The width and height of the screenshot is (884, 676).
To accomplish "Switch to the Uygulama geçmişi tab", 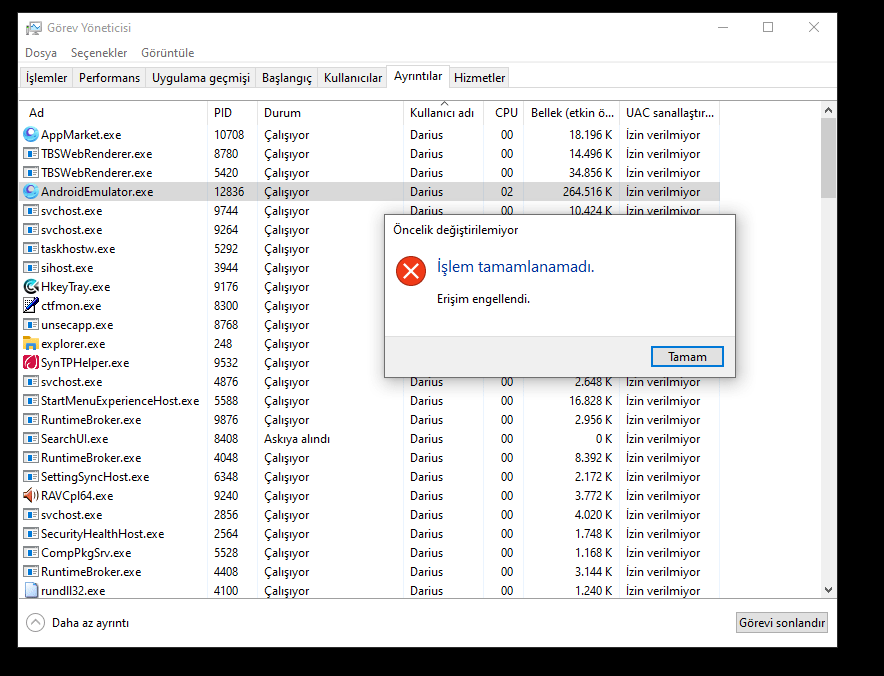I will click(x=201, y=78).
